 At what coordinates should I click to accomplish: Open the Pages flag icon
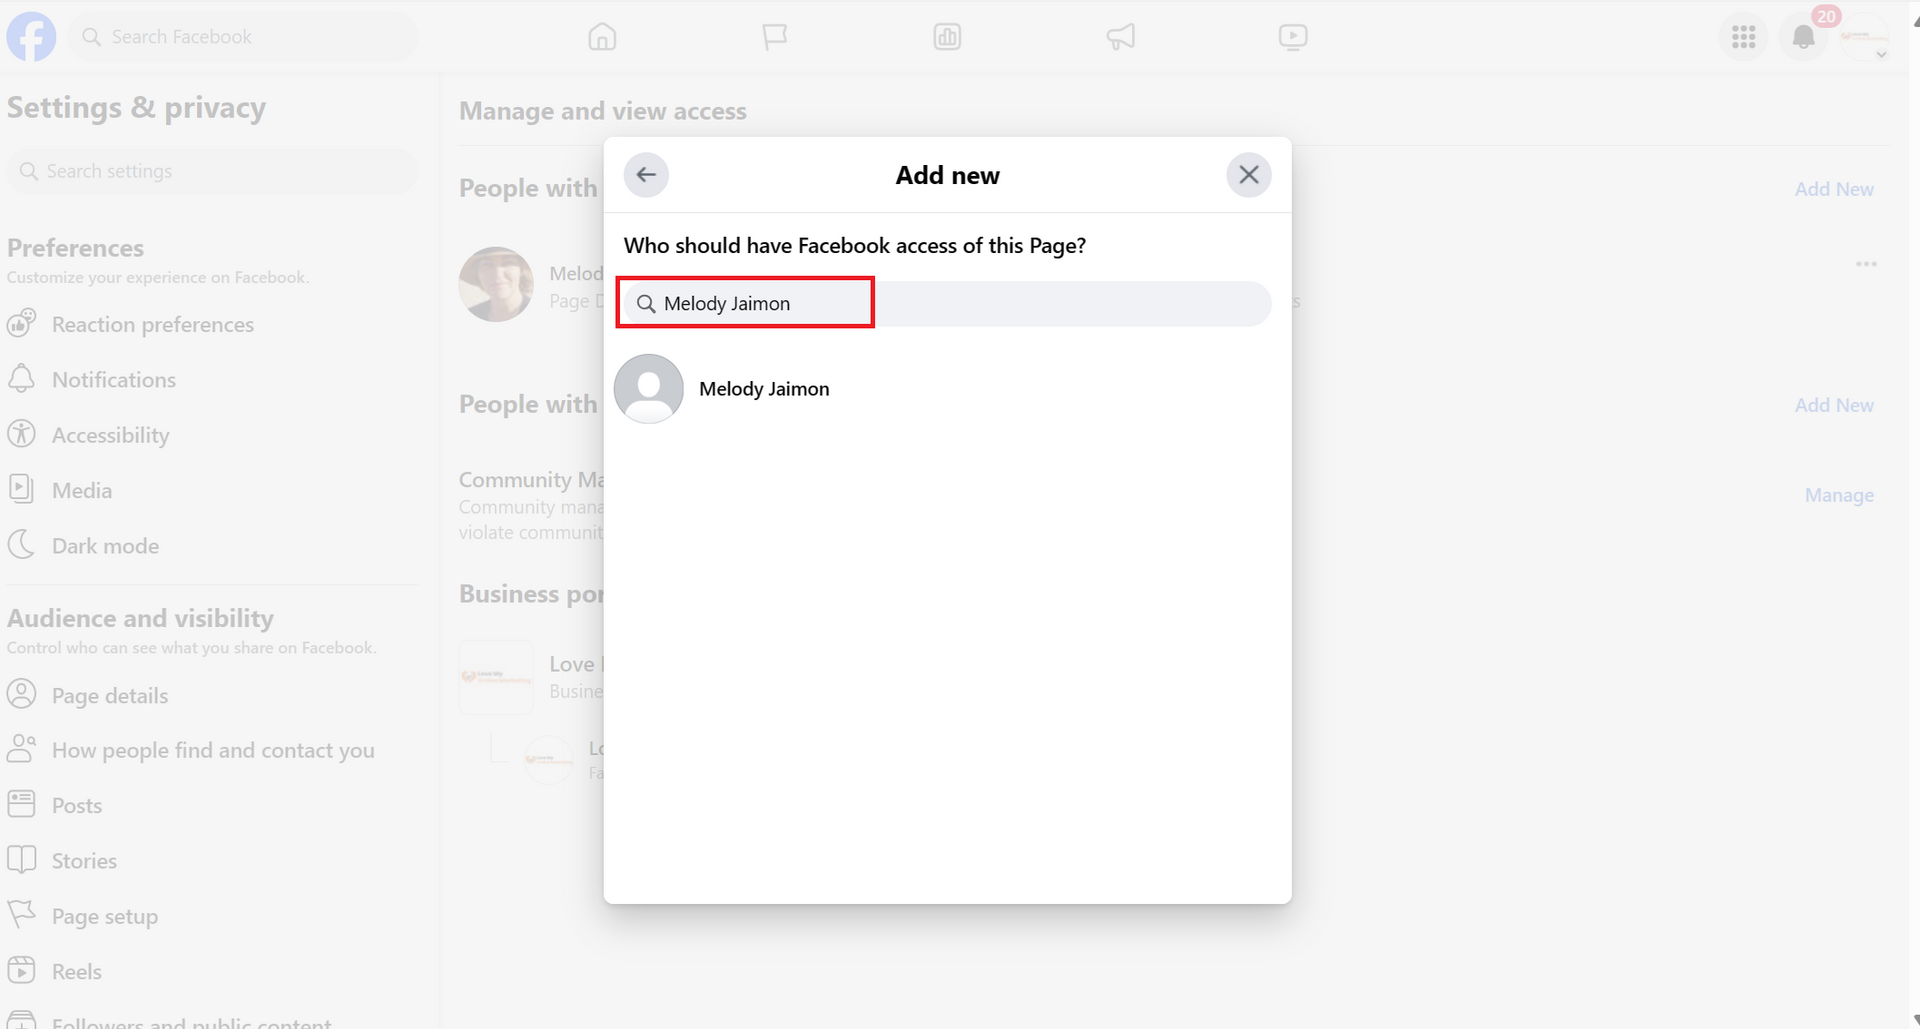click(x=775, y=37)
